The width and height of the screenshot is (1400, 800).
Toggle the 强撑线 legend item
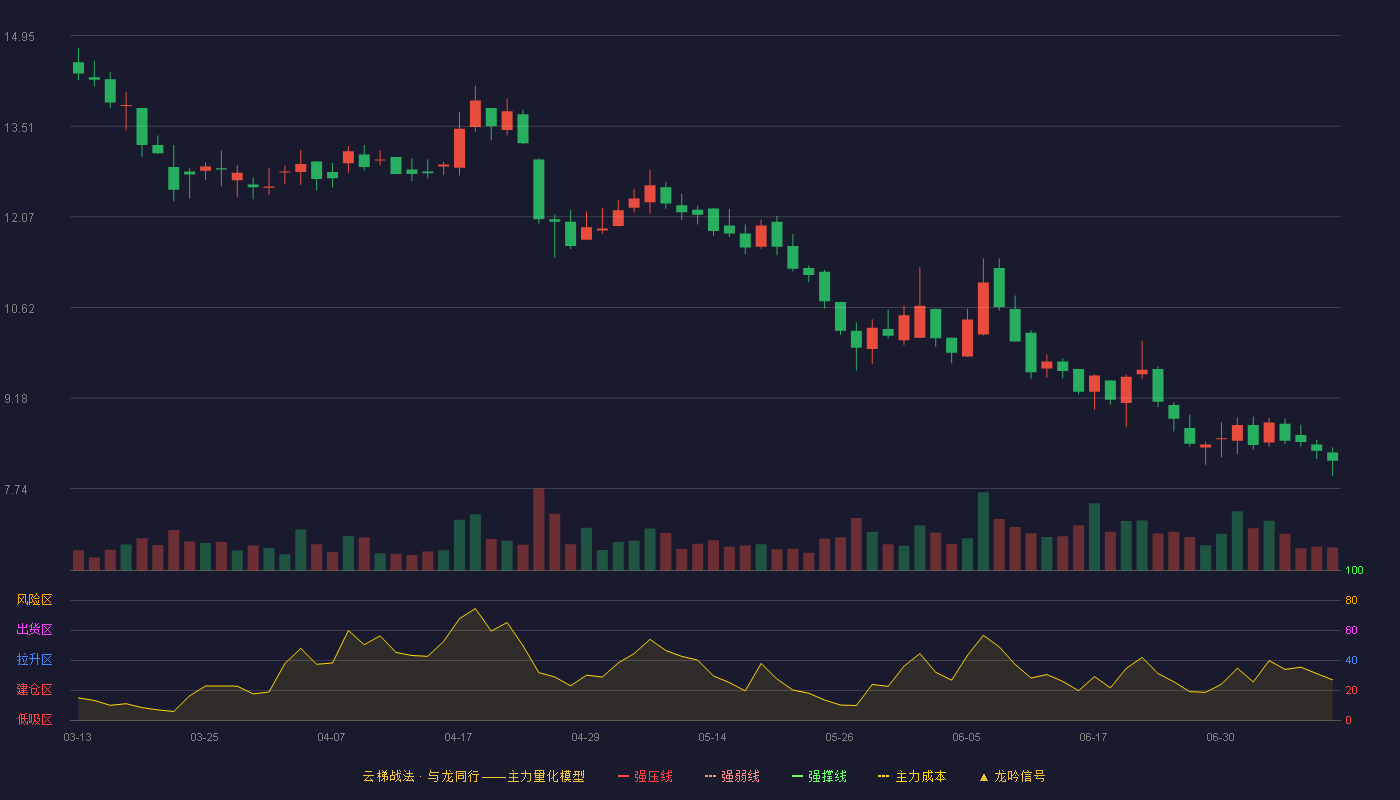819,776
